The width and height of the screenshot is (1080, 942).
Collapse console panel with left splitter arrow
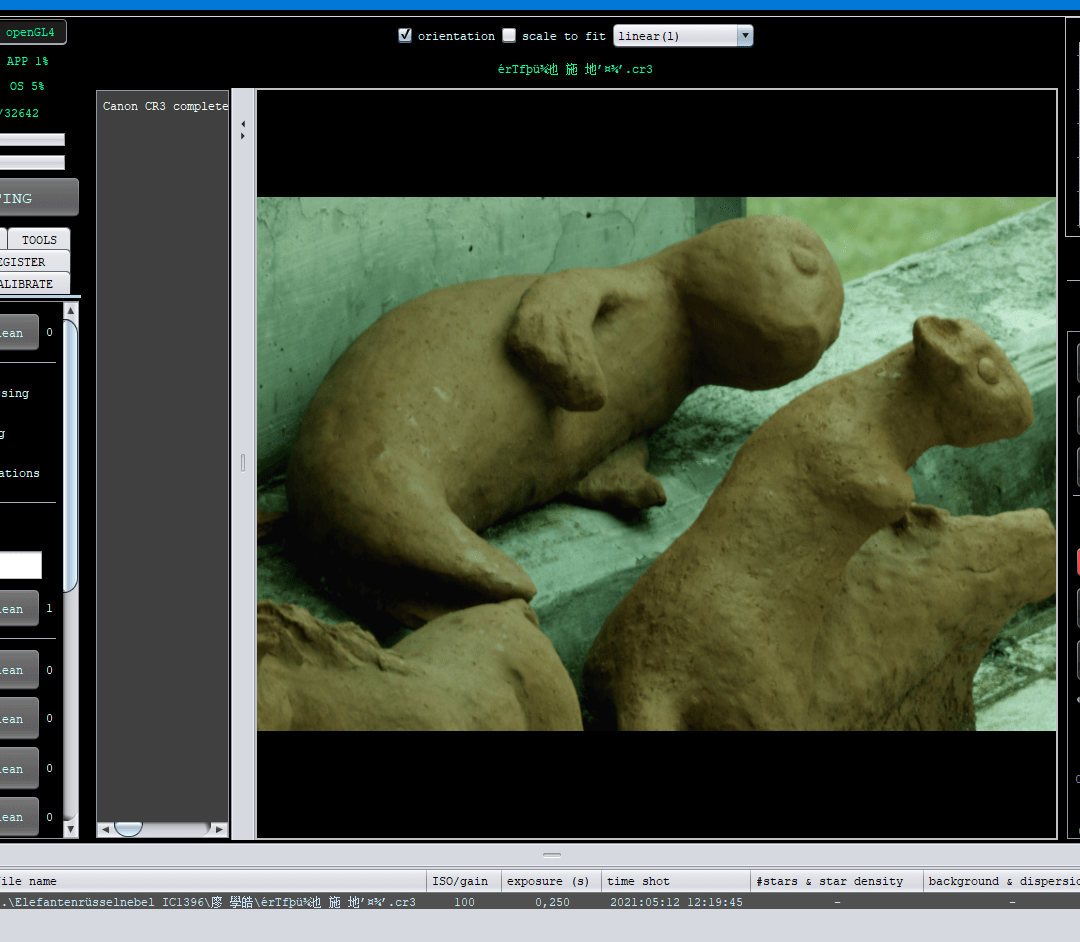tap(243, 125)
